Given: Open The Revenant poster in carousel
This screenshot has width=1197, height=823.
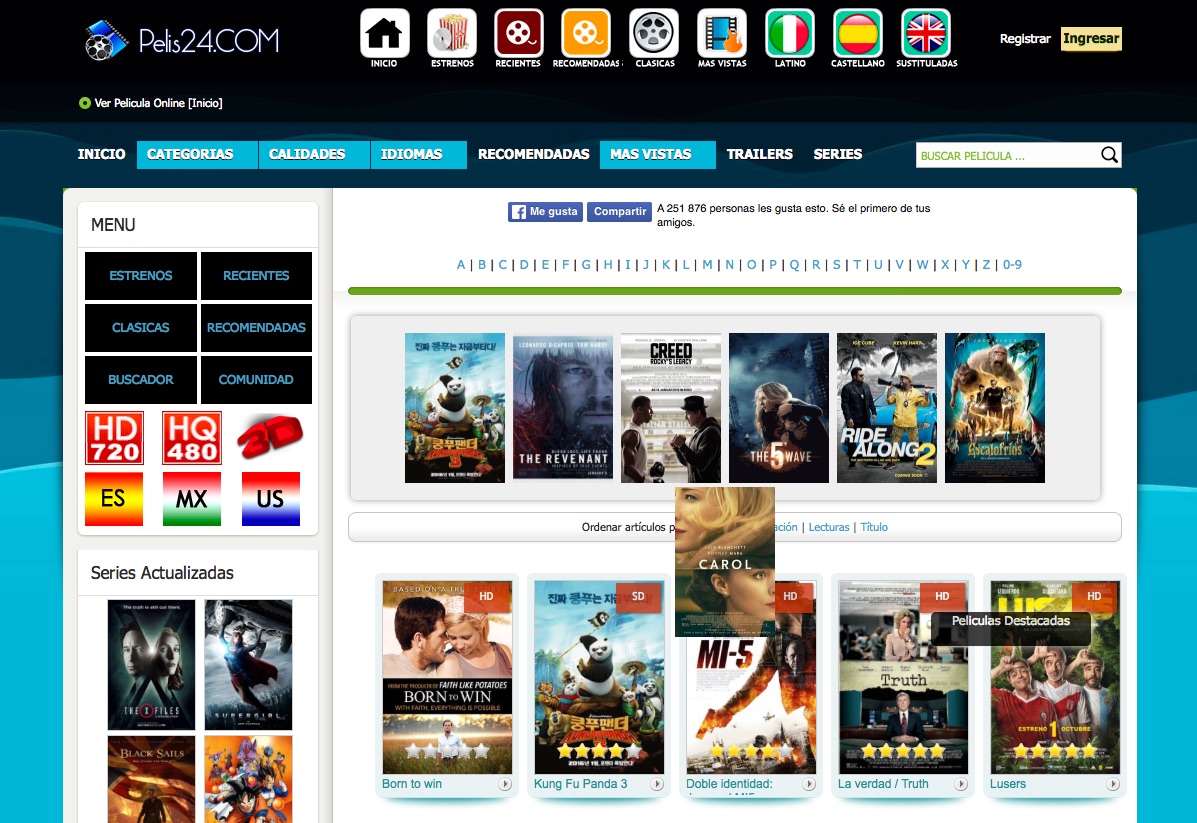Looking at the screenshot, I should [x=563, y=408].
